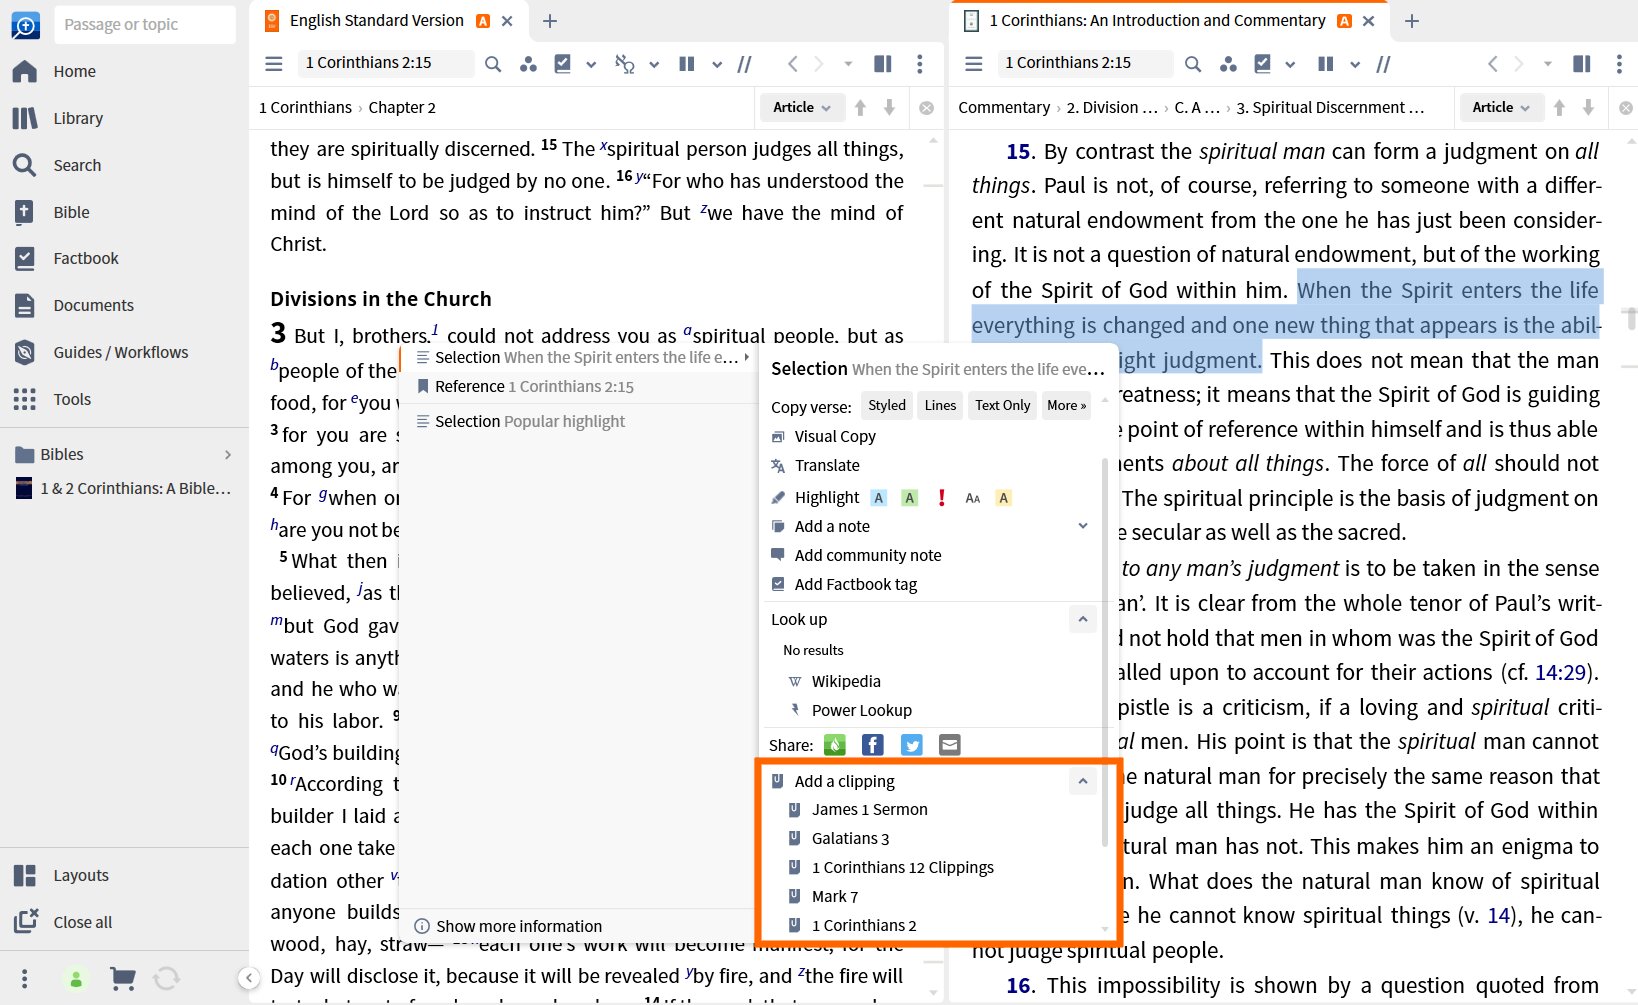The image size is (1638, 1005).
Task: Select the Styled copy verse option
Action: 887,405
